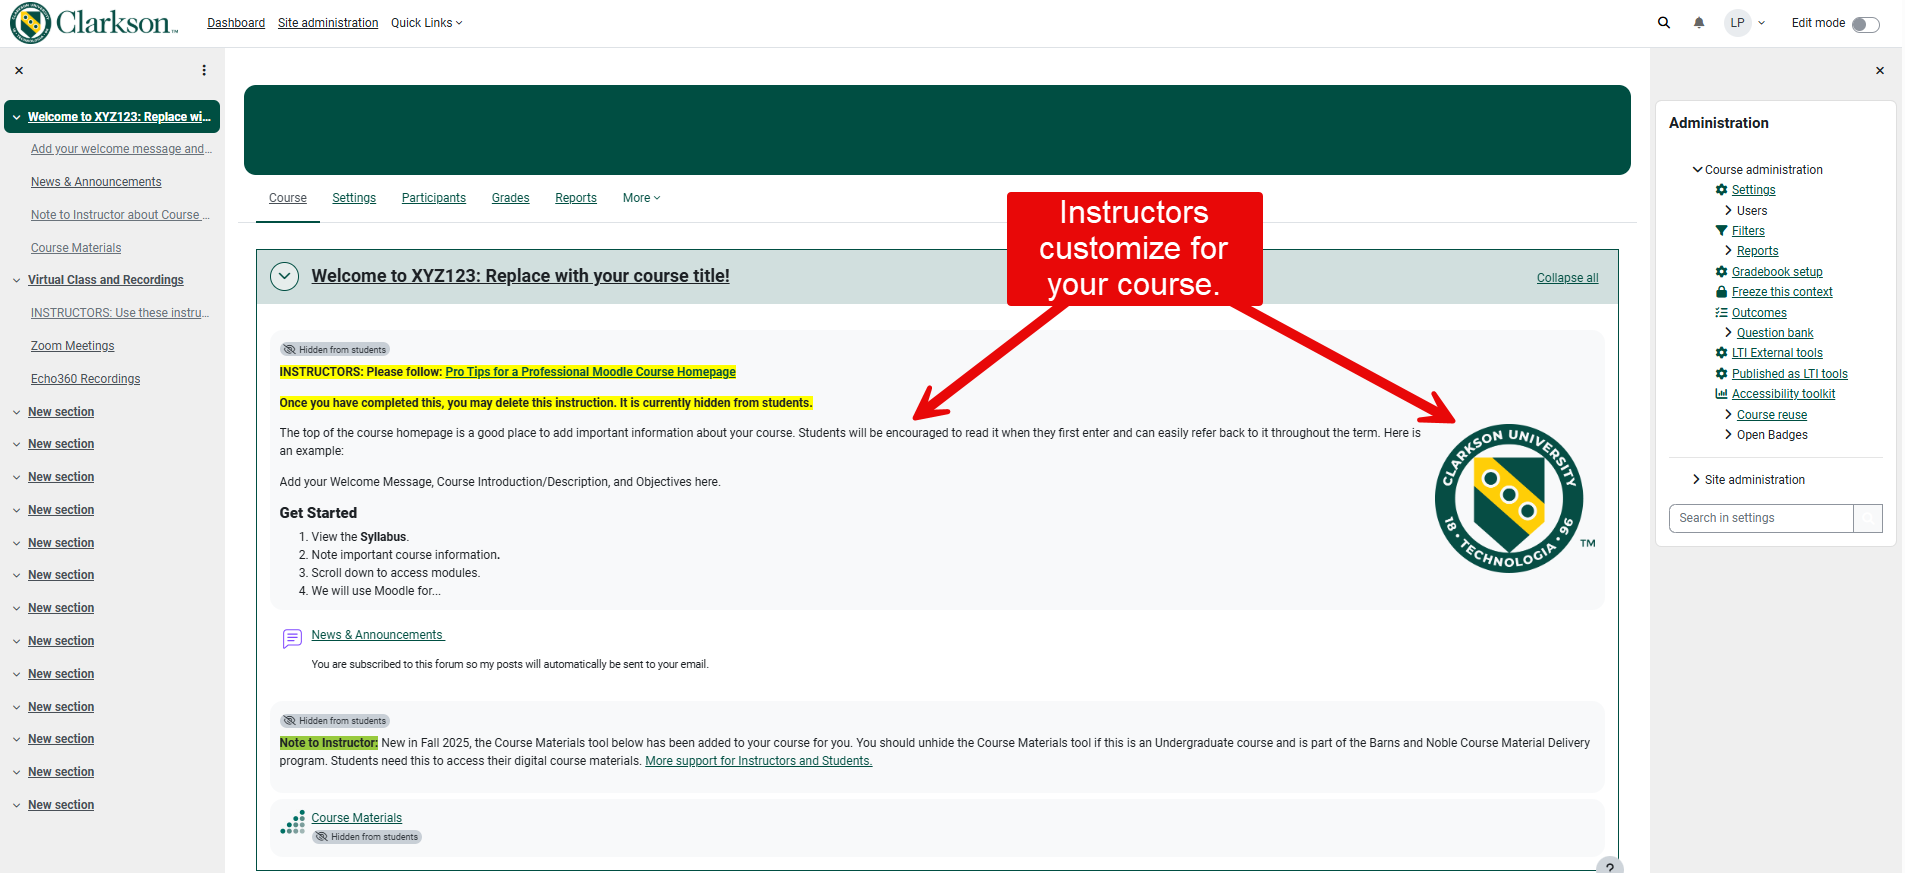Open Course Materials in course index

pyautogui.click(x=76, y=248)
